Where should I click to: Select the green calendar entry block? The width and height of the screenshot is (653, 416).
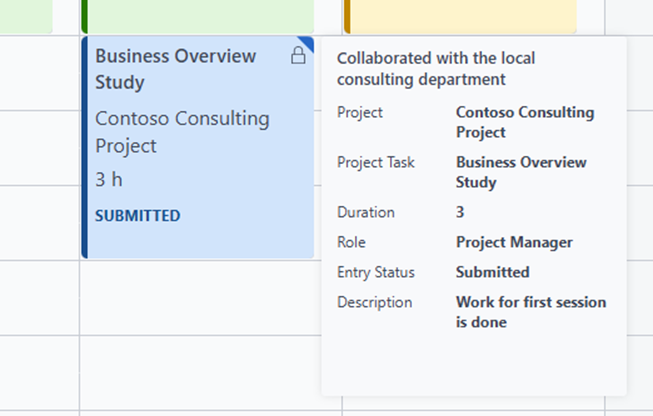point(197,16)
